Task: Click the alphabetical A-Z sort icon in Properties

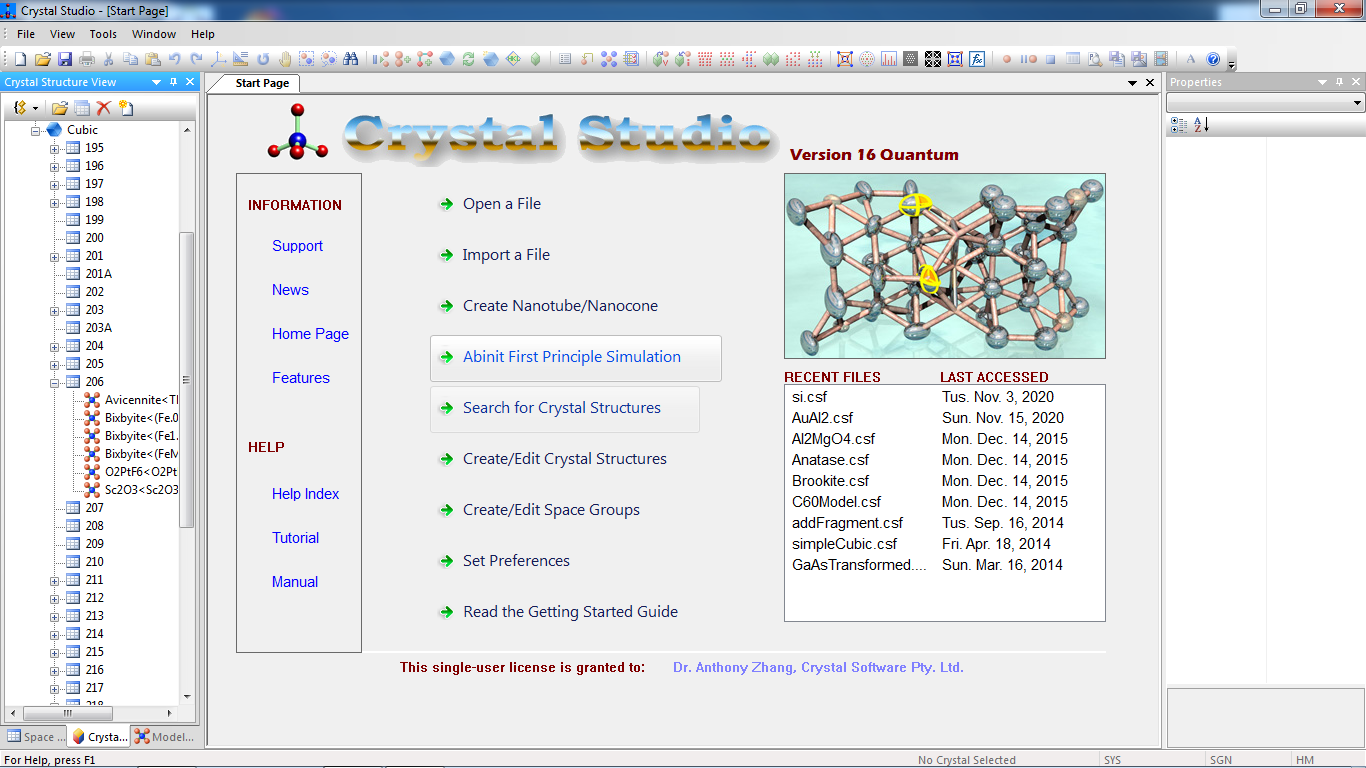Action: (x=1200, y=125)
